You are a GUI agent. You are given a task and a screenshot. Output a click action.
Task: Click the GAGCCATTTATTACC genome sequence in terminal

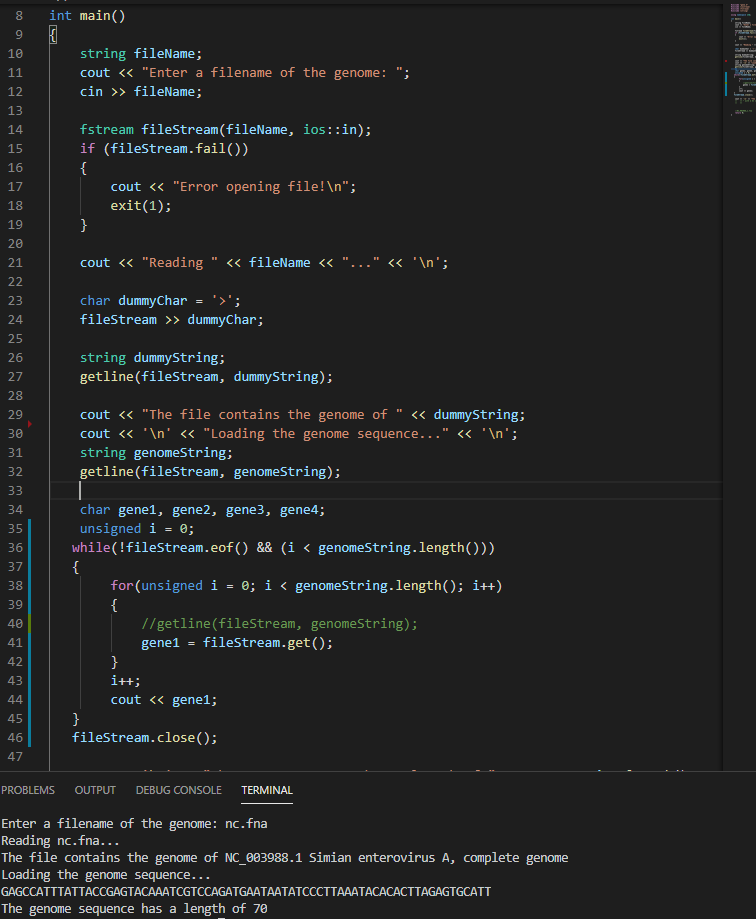point(246,891)
